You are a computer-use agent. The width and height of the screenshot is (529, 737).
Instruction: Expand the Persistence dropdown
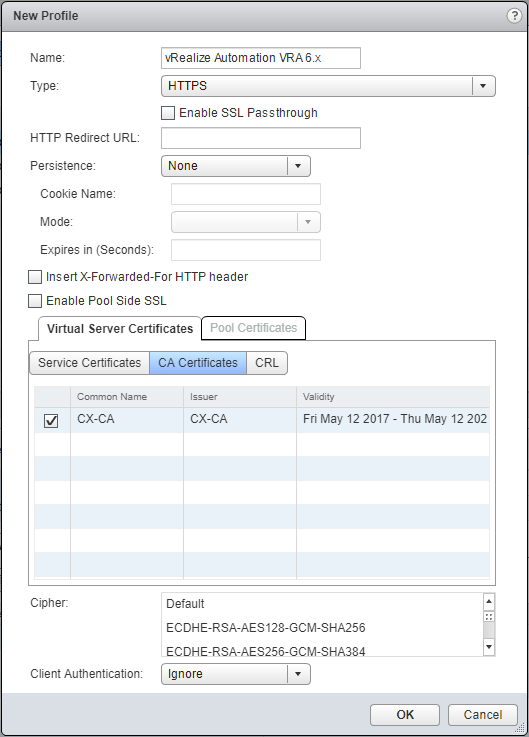click(236, 166)
